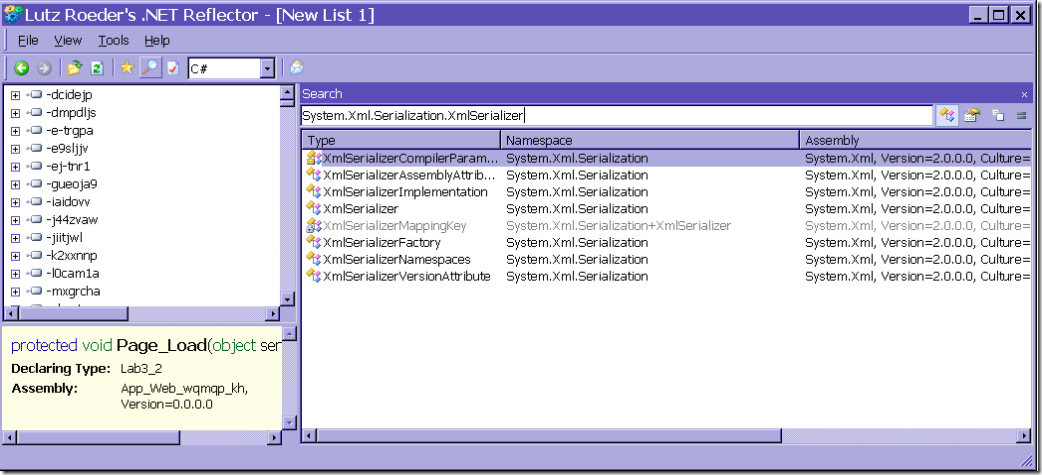
Task: Click left arrow of results horizontal scrollbar
Action: [x=309, y=436]
